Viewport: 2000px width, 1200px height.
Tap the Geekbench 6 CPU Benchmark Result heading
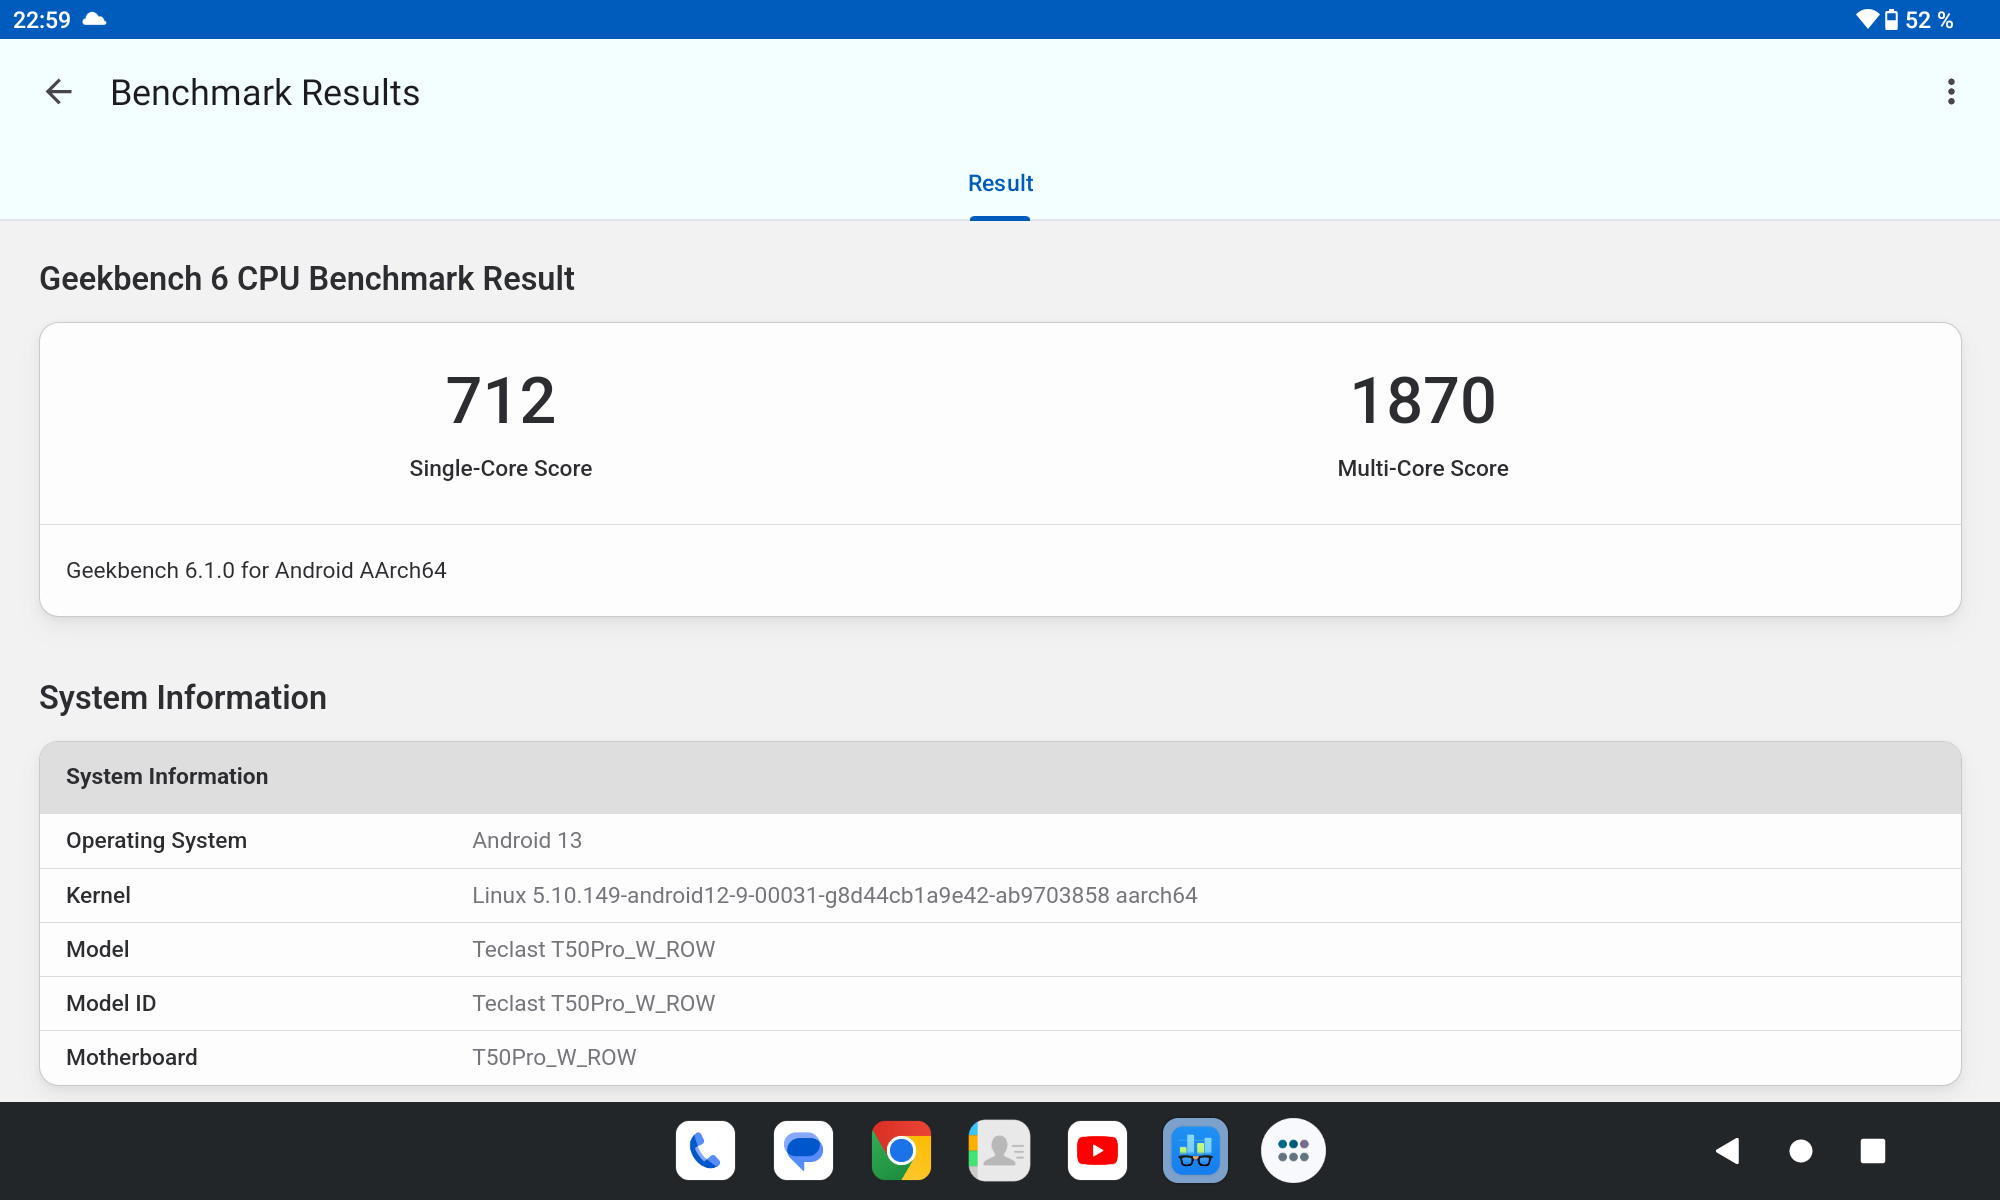pos(307,278)
